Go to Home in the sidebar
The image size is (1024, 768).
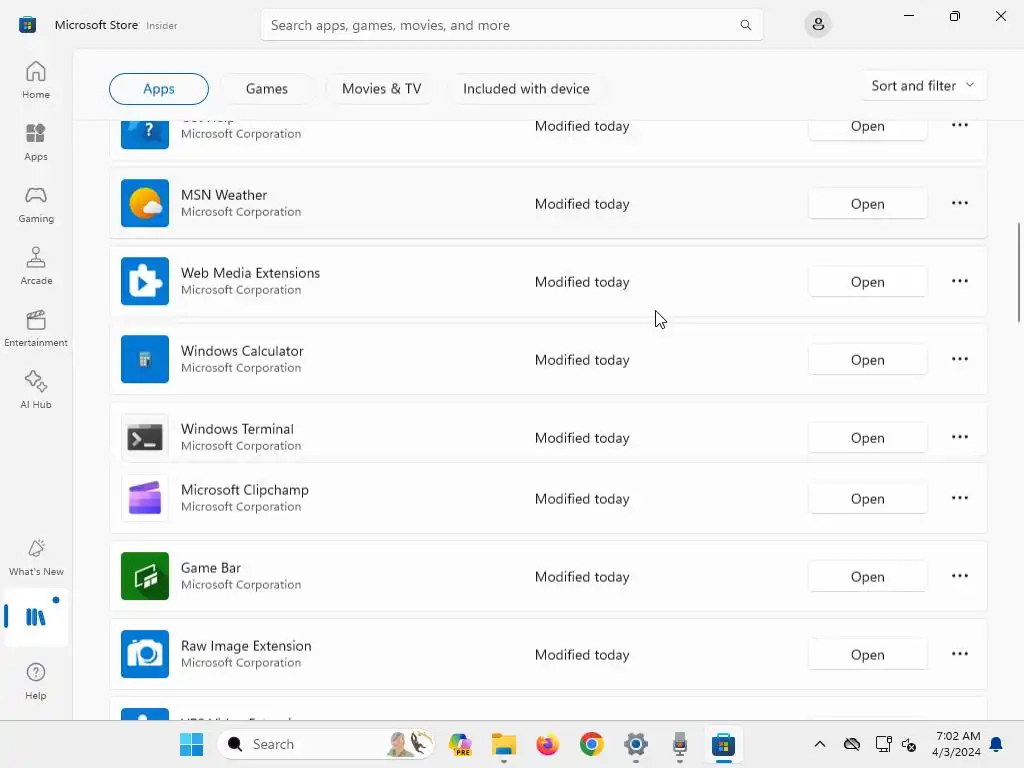[x=36, y=80]
